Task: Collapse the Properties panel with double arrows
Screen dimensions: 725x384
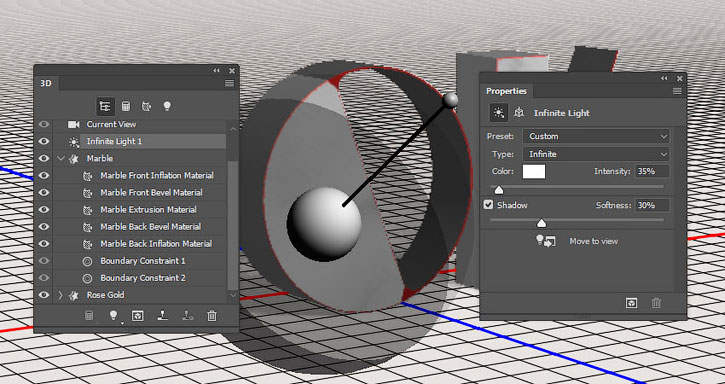Action: click(664, 78)
